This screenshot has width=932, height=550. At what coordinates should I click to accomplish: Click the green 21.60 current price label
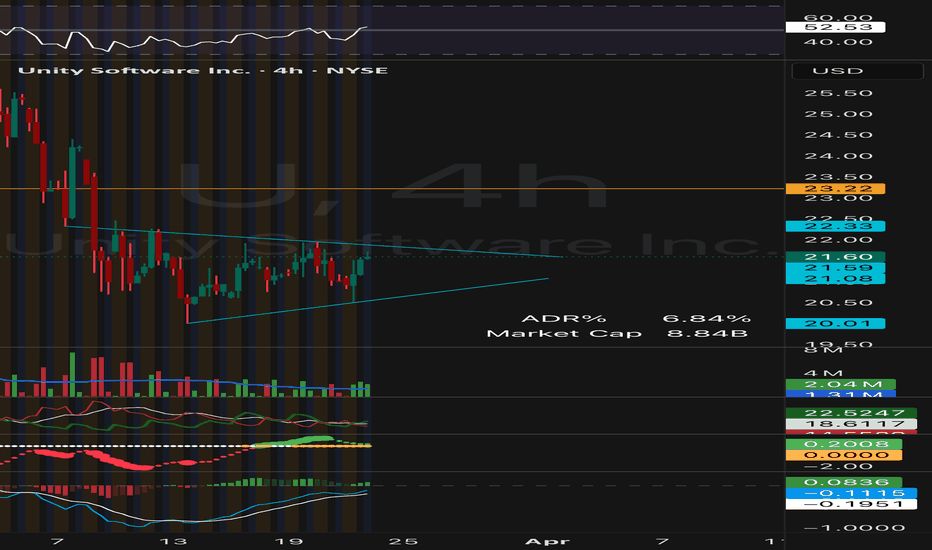[x=835, y=257]
